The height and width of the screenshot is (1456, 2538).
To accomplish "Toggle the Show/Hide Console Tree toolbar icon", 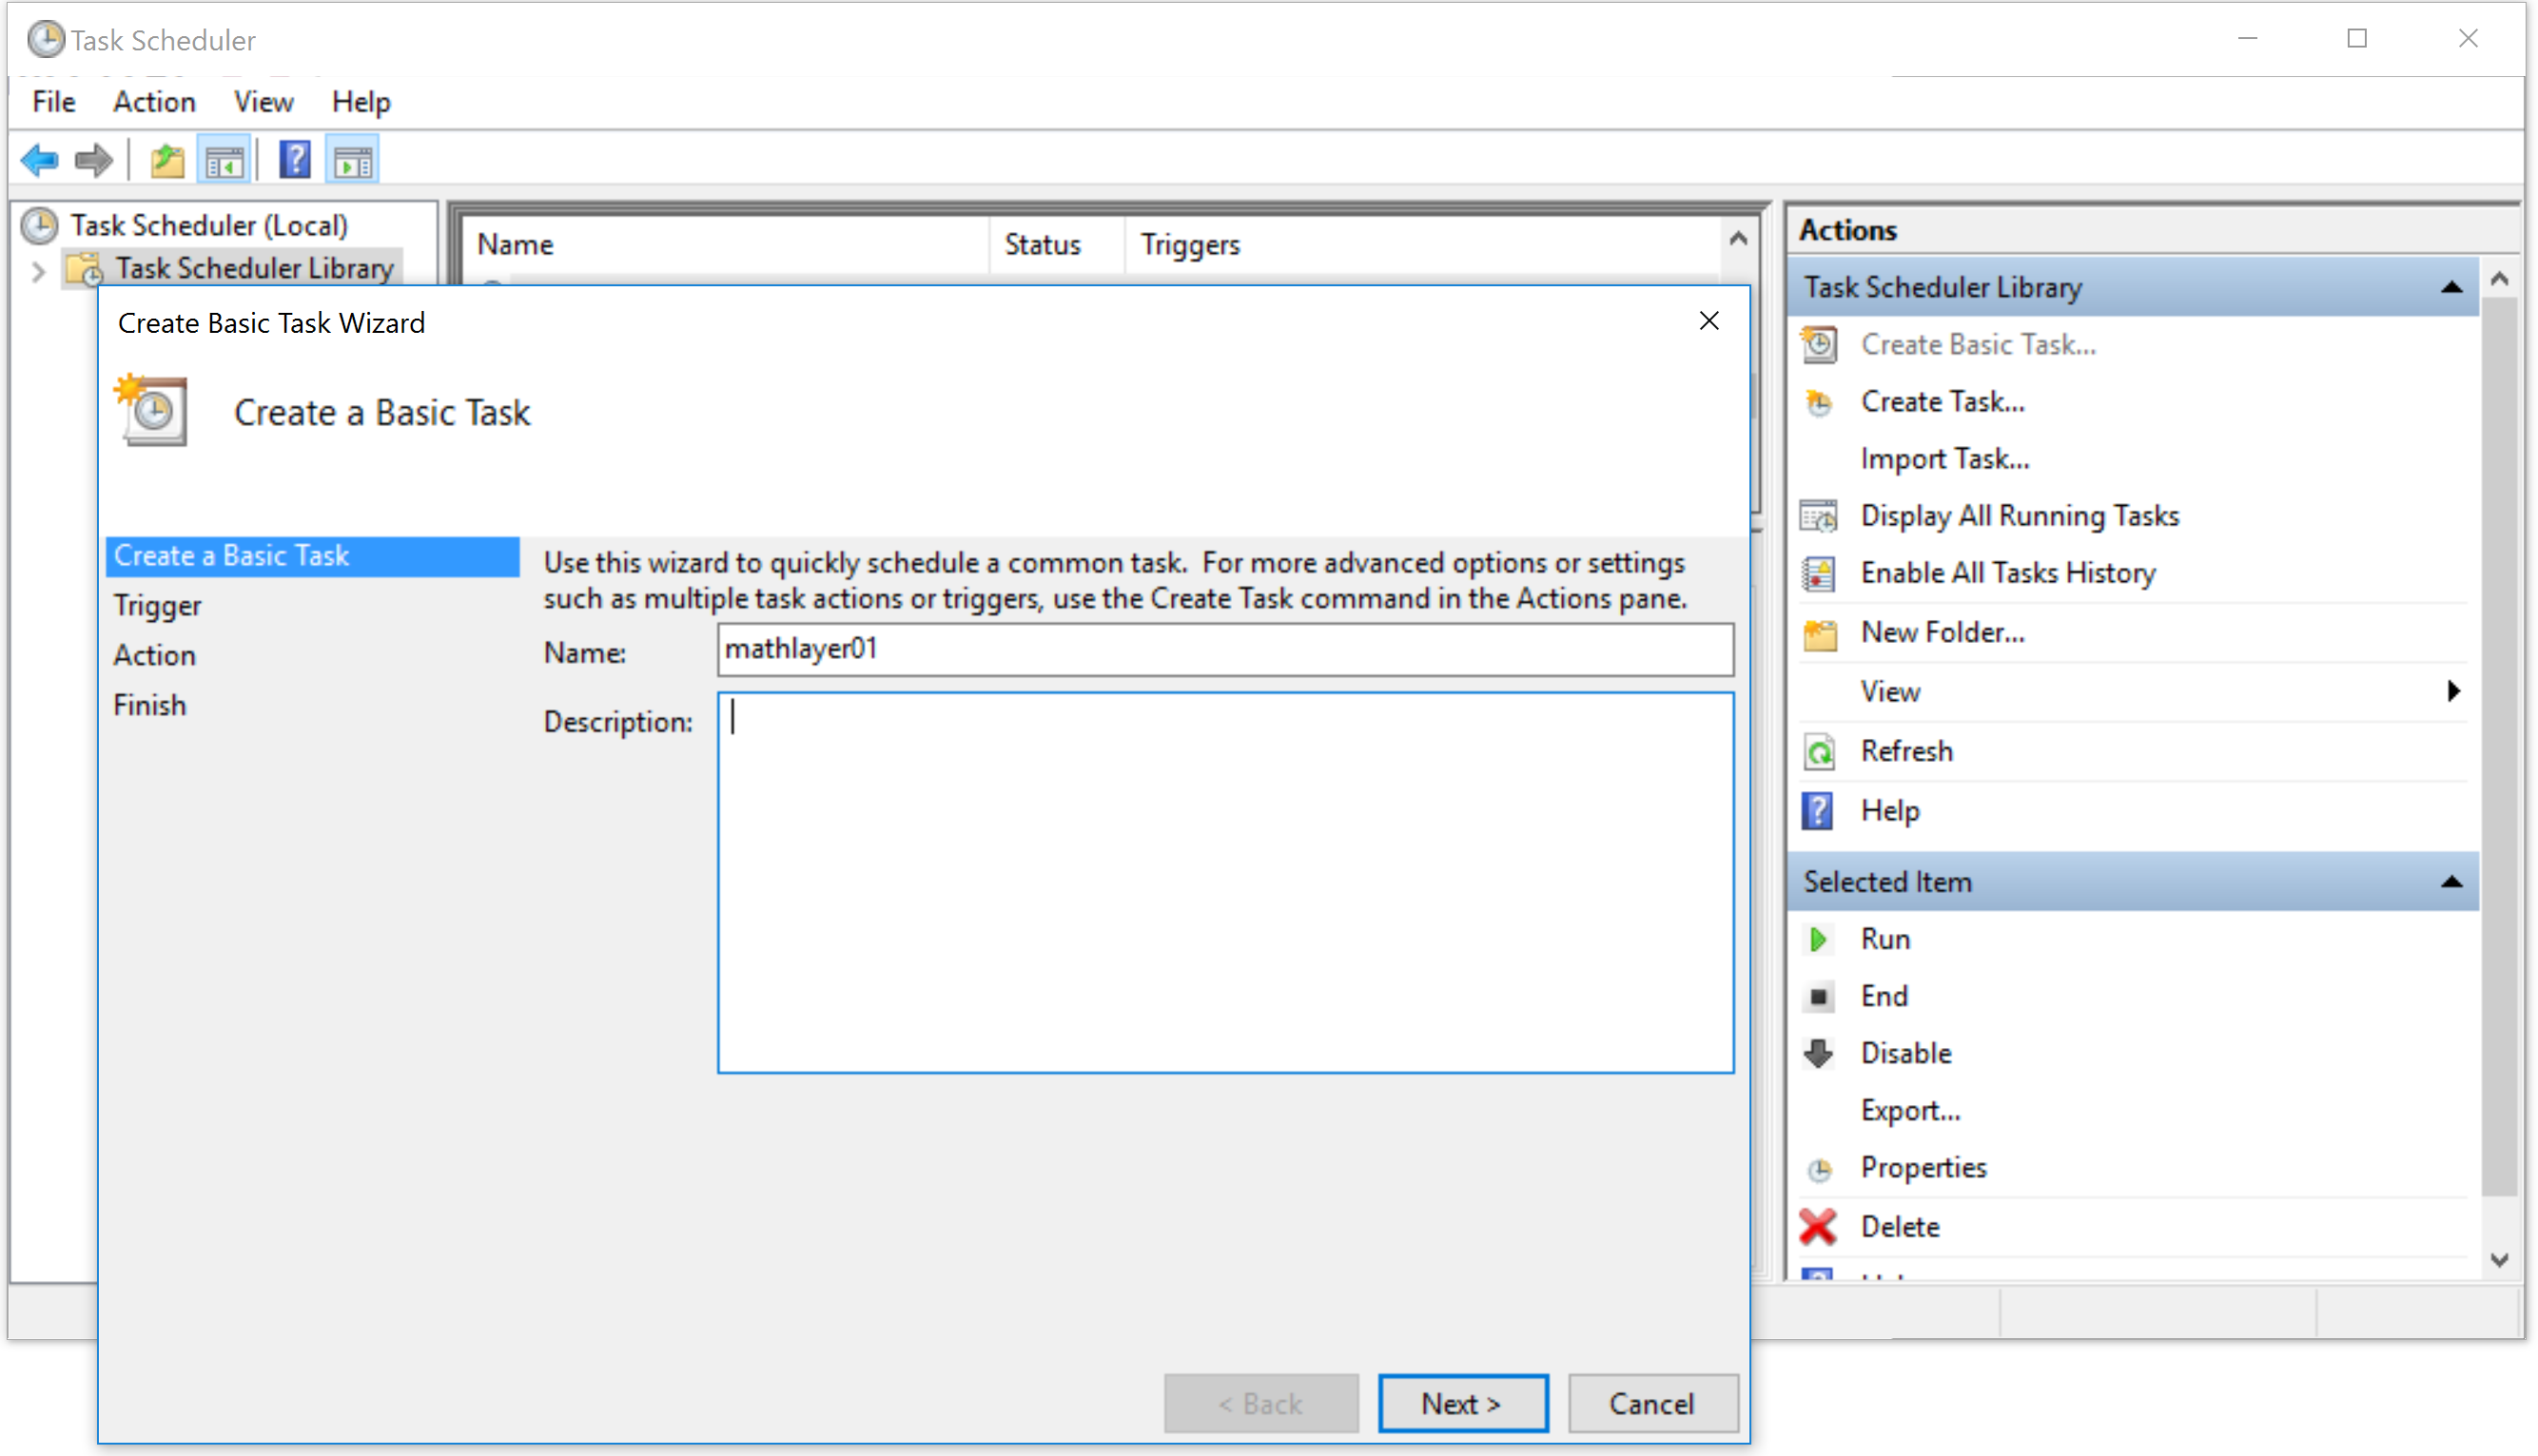I will pyautogui.click(x=224, y=160).
